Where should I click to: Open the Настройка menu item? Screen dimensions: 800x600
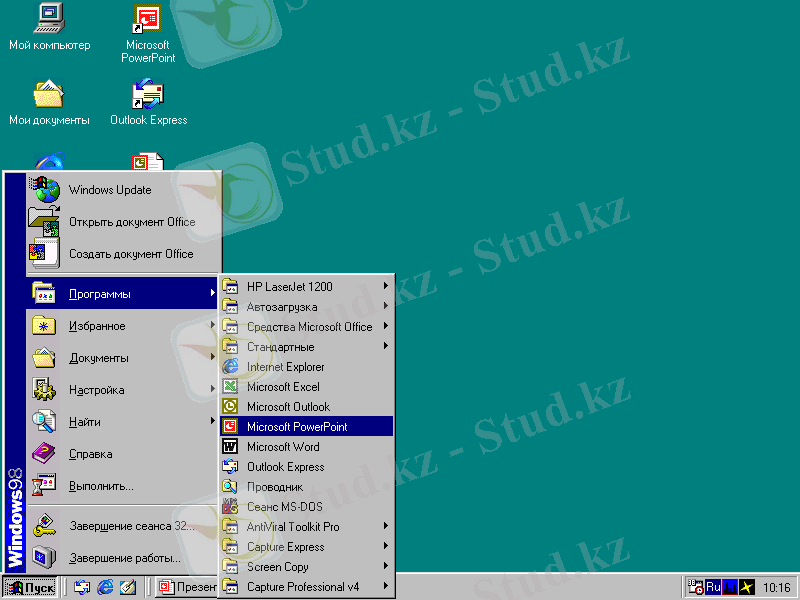[x=96, y=390]
